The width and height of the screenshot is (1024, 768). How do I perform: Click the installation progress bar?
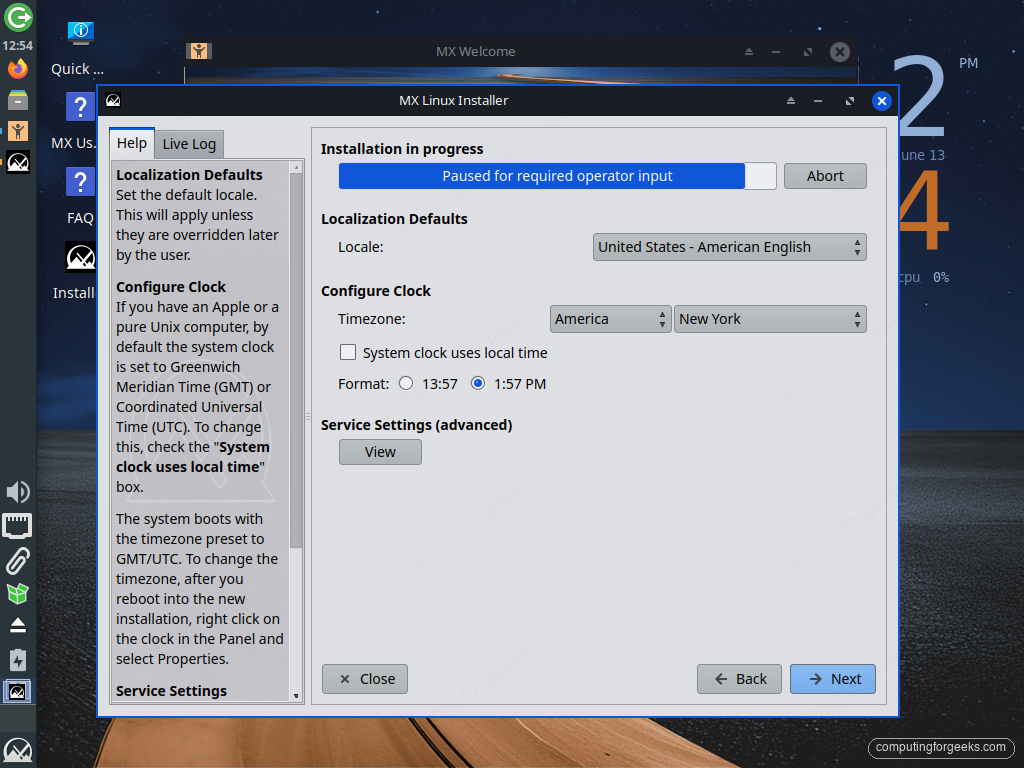coord(558,176)
